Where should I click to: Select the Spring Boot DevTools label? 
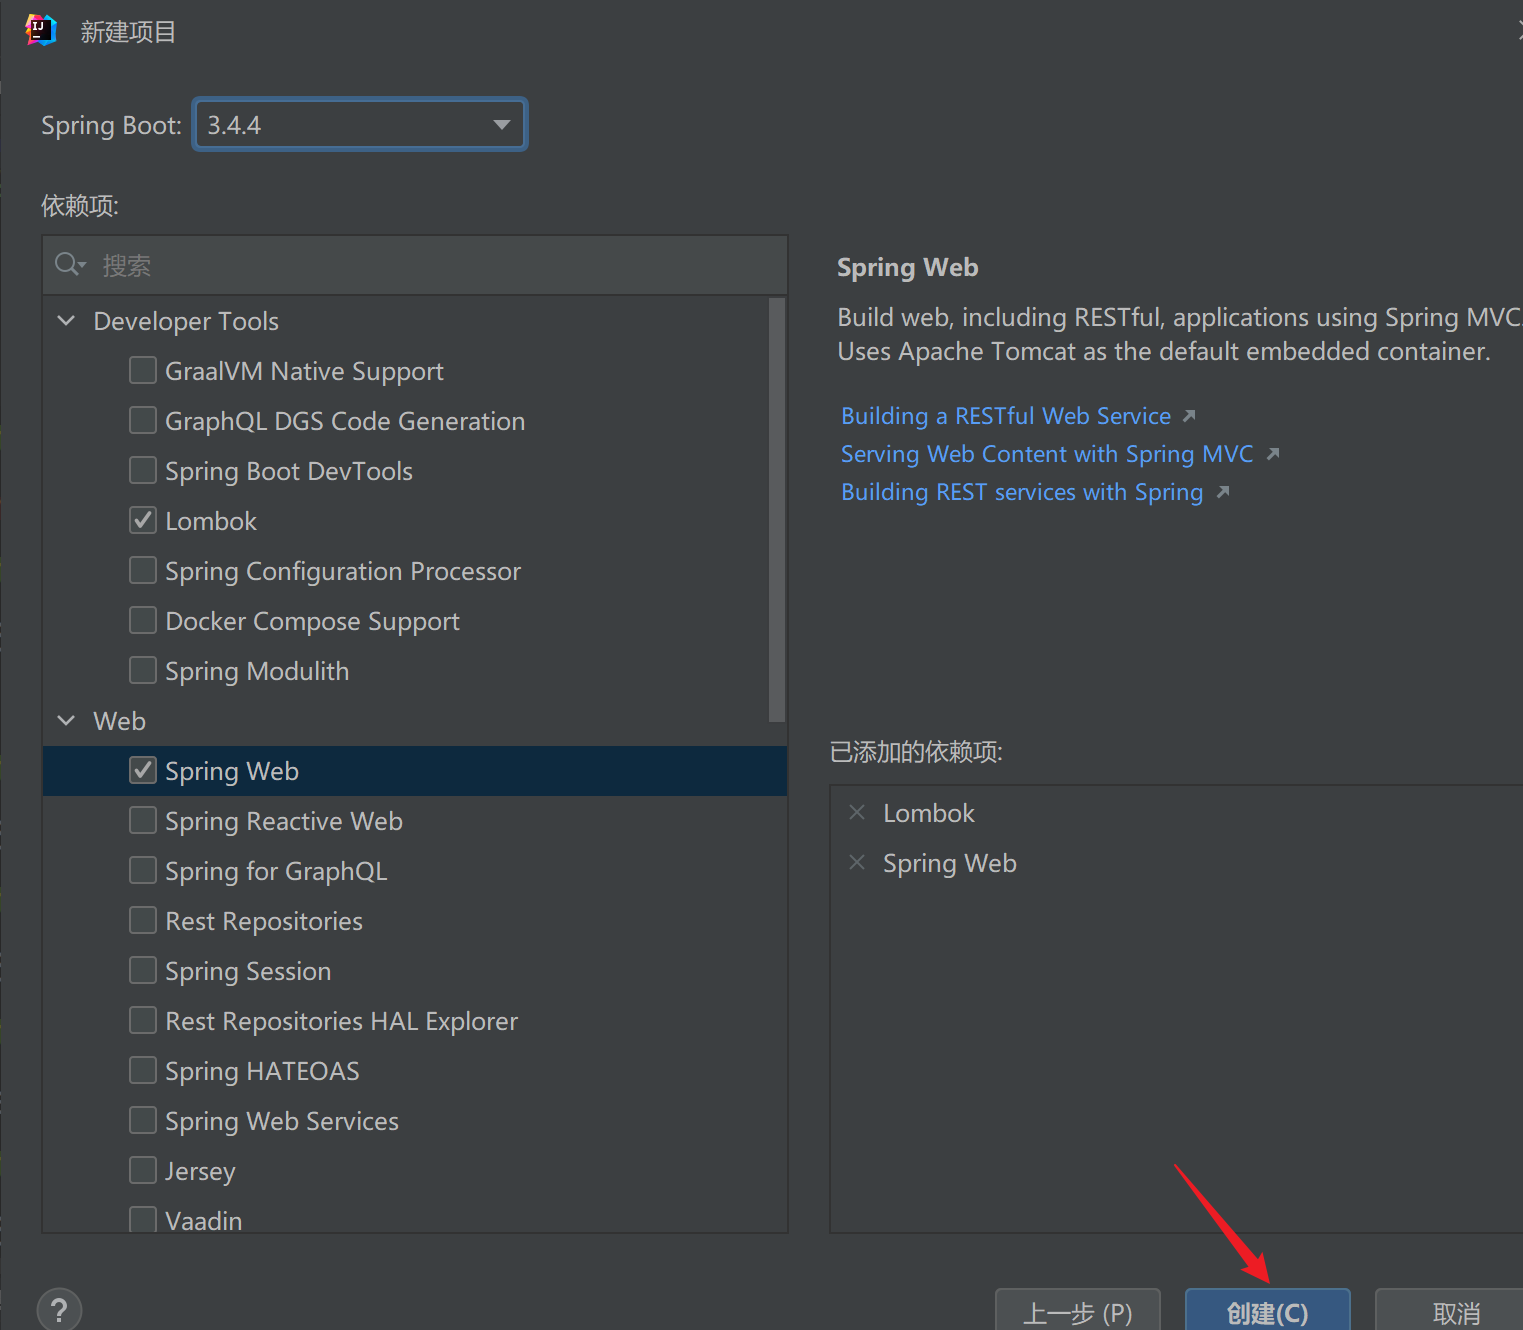point(289,471)
